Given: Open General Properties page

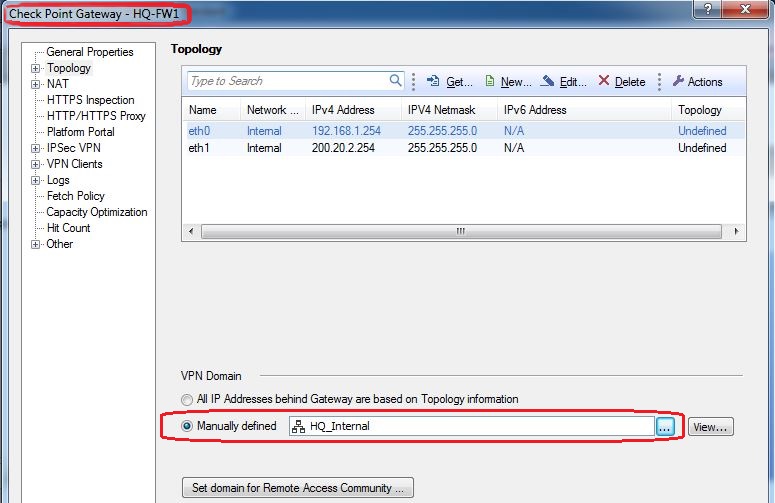Looking at the screenshot, I should [89, 52].
